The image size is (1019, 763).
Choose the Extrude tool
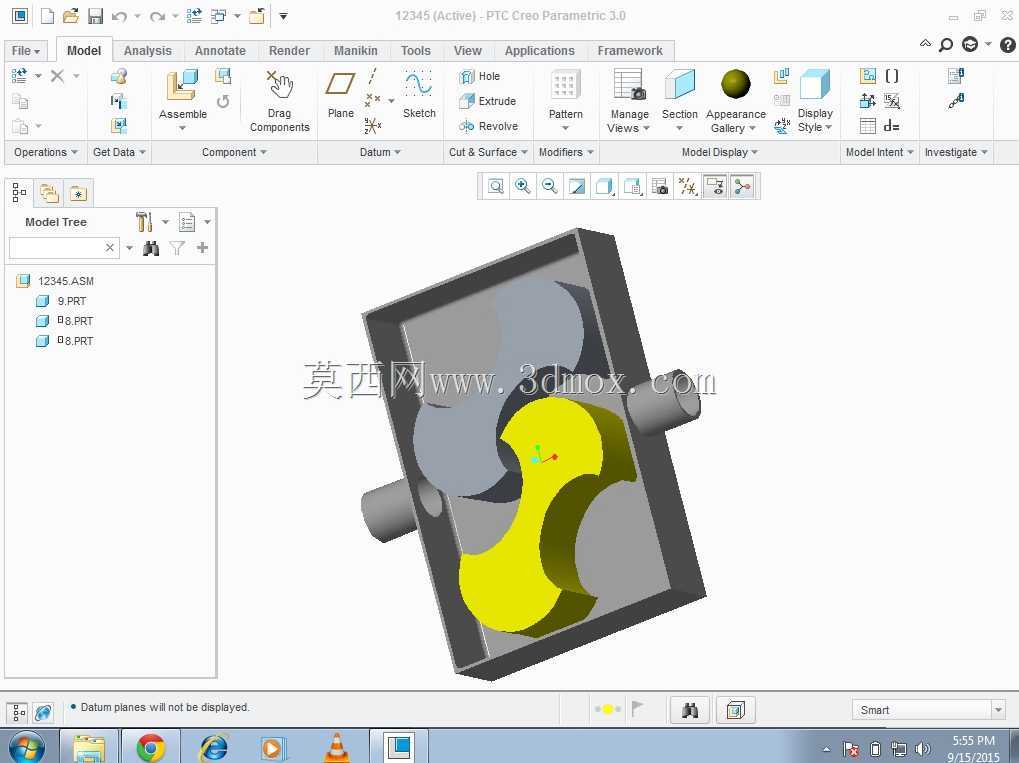pos(487,101)
